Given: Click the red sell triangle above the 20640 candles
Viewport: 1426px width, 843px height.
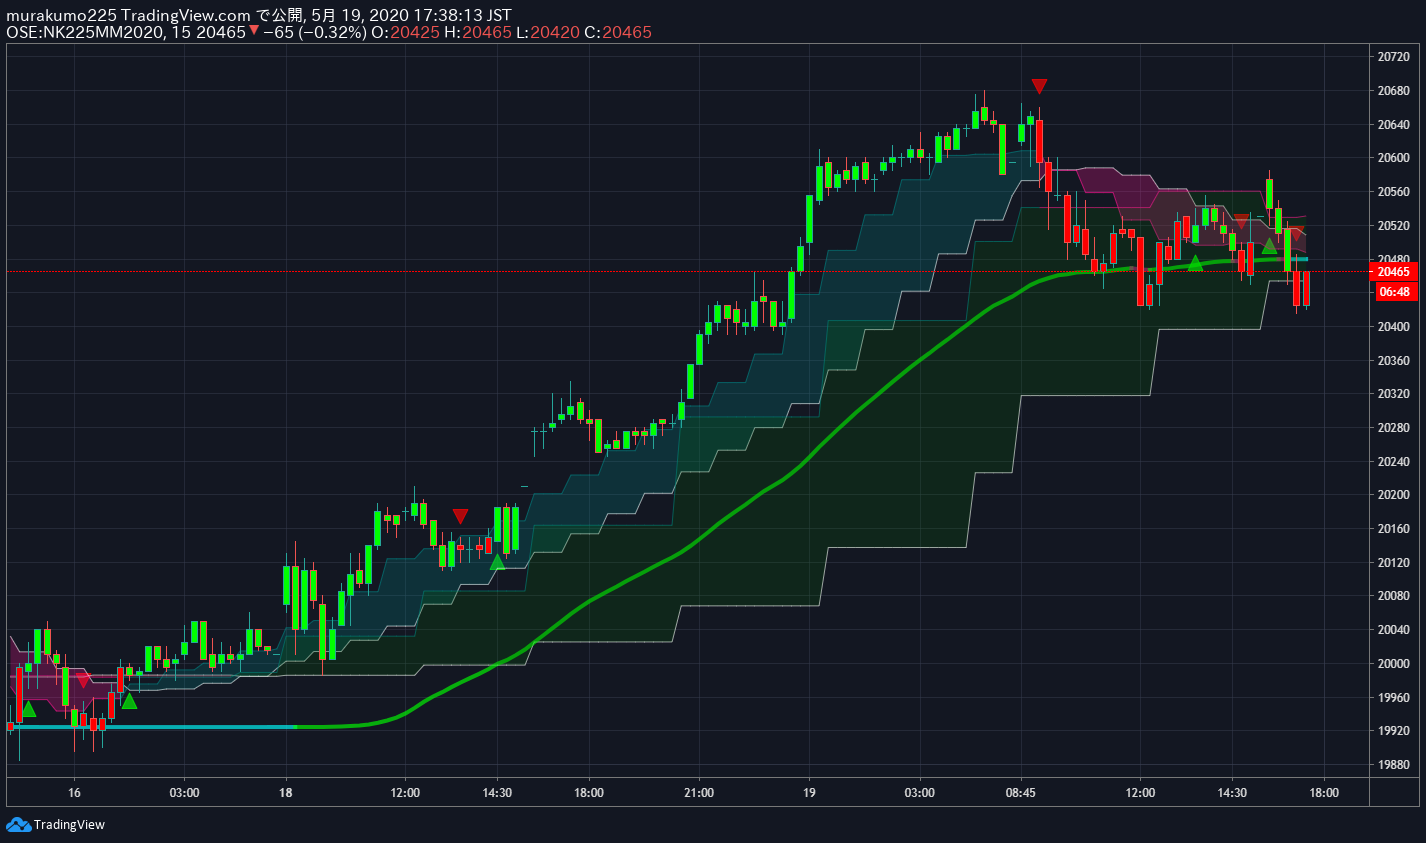Looking at the screenshot, I should click(x=1039, y=86).
